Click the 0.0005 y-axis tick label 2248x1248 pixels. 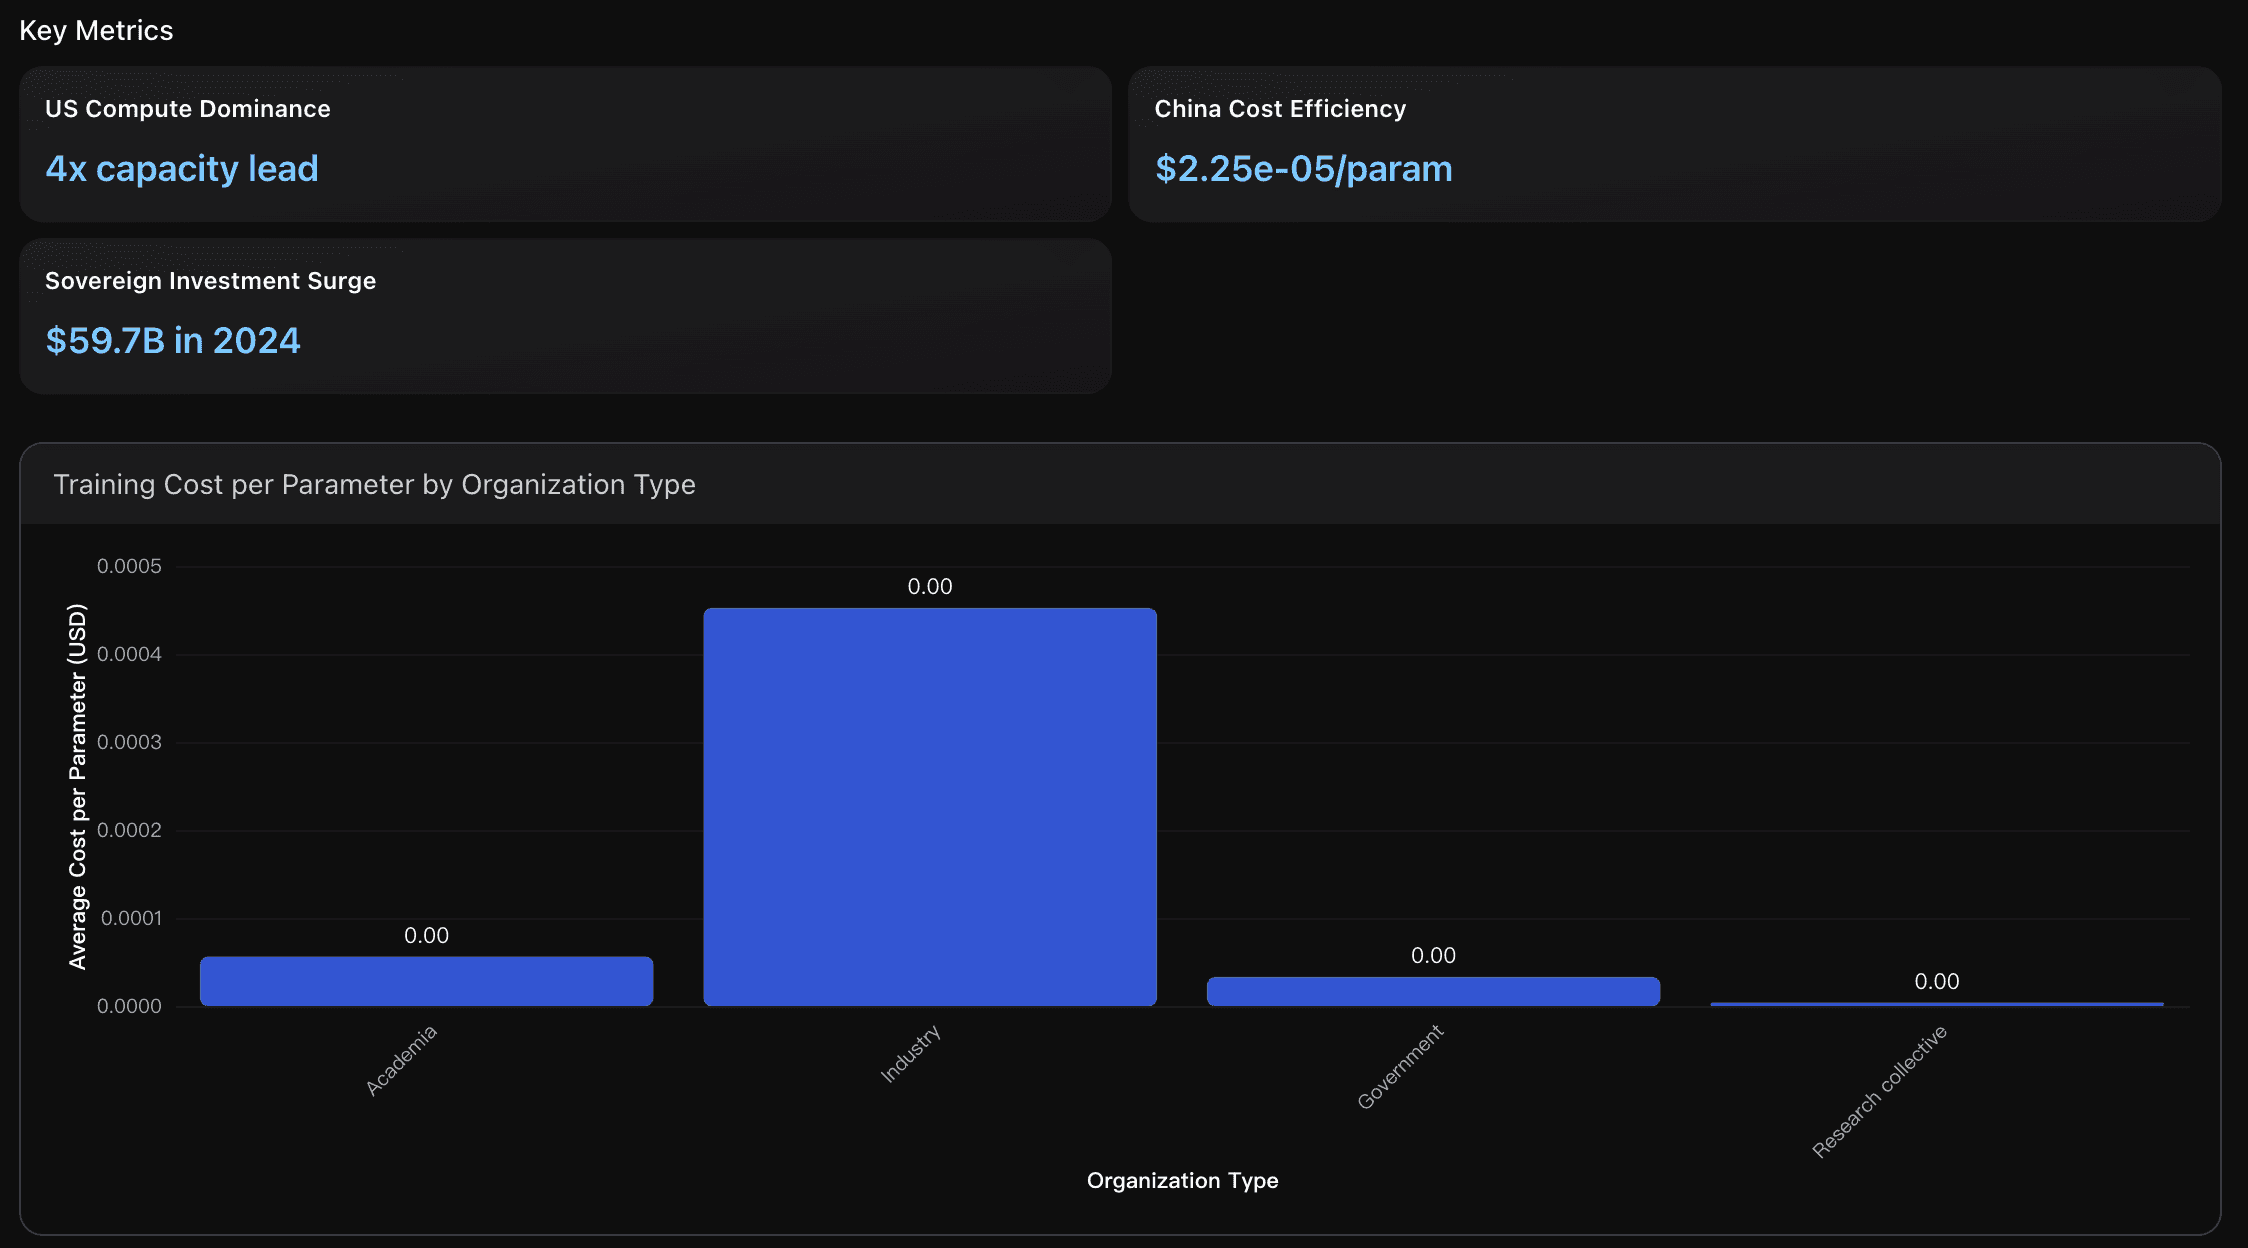point(129,567)
